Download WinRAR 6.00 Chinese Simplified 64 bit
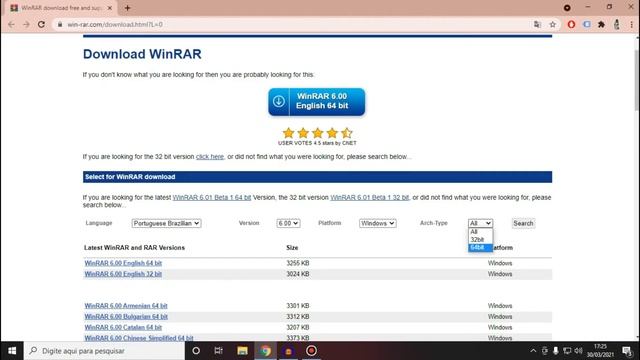The width and height of the screenshot is (640, 360). tap(139, 338)
